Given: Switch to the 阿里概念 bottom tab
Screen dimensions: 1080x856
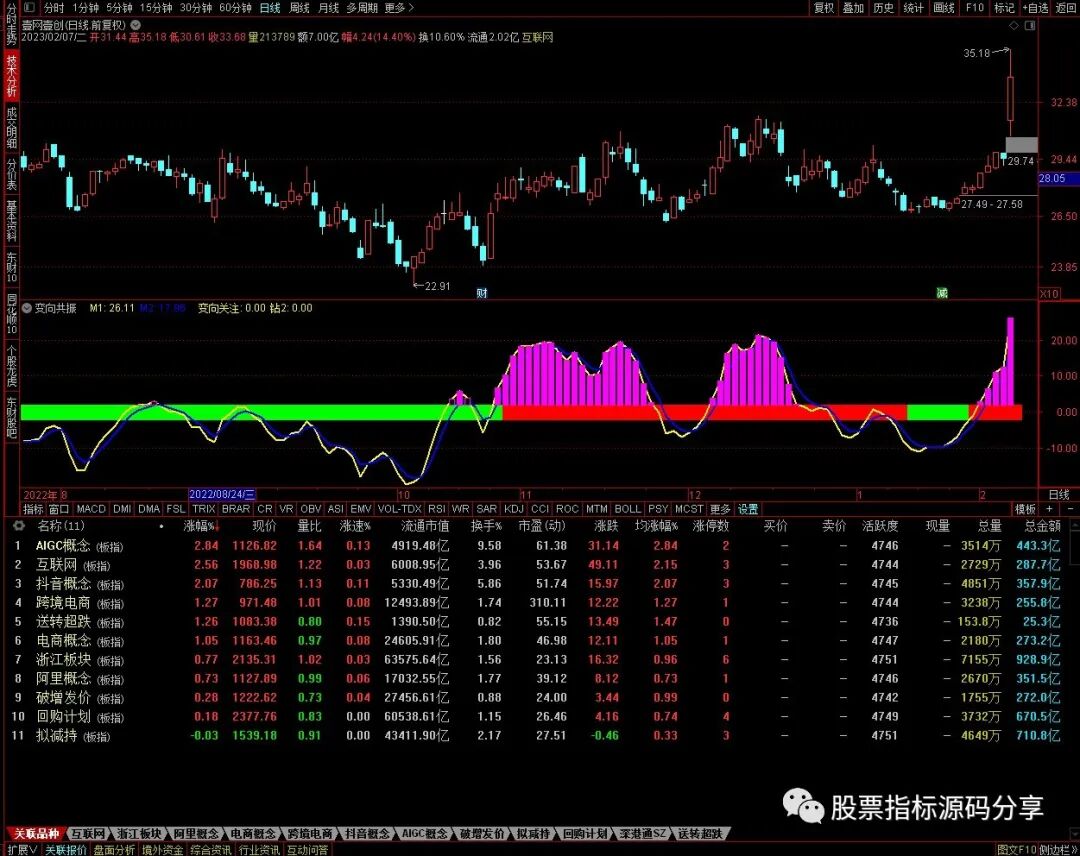Looking at the screenshot, I should (196, 833).
